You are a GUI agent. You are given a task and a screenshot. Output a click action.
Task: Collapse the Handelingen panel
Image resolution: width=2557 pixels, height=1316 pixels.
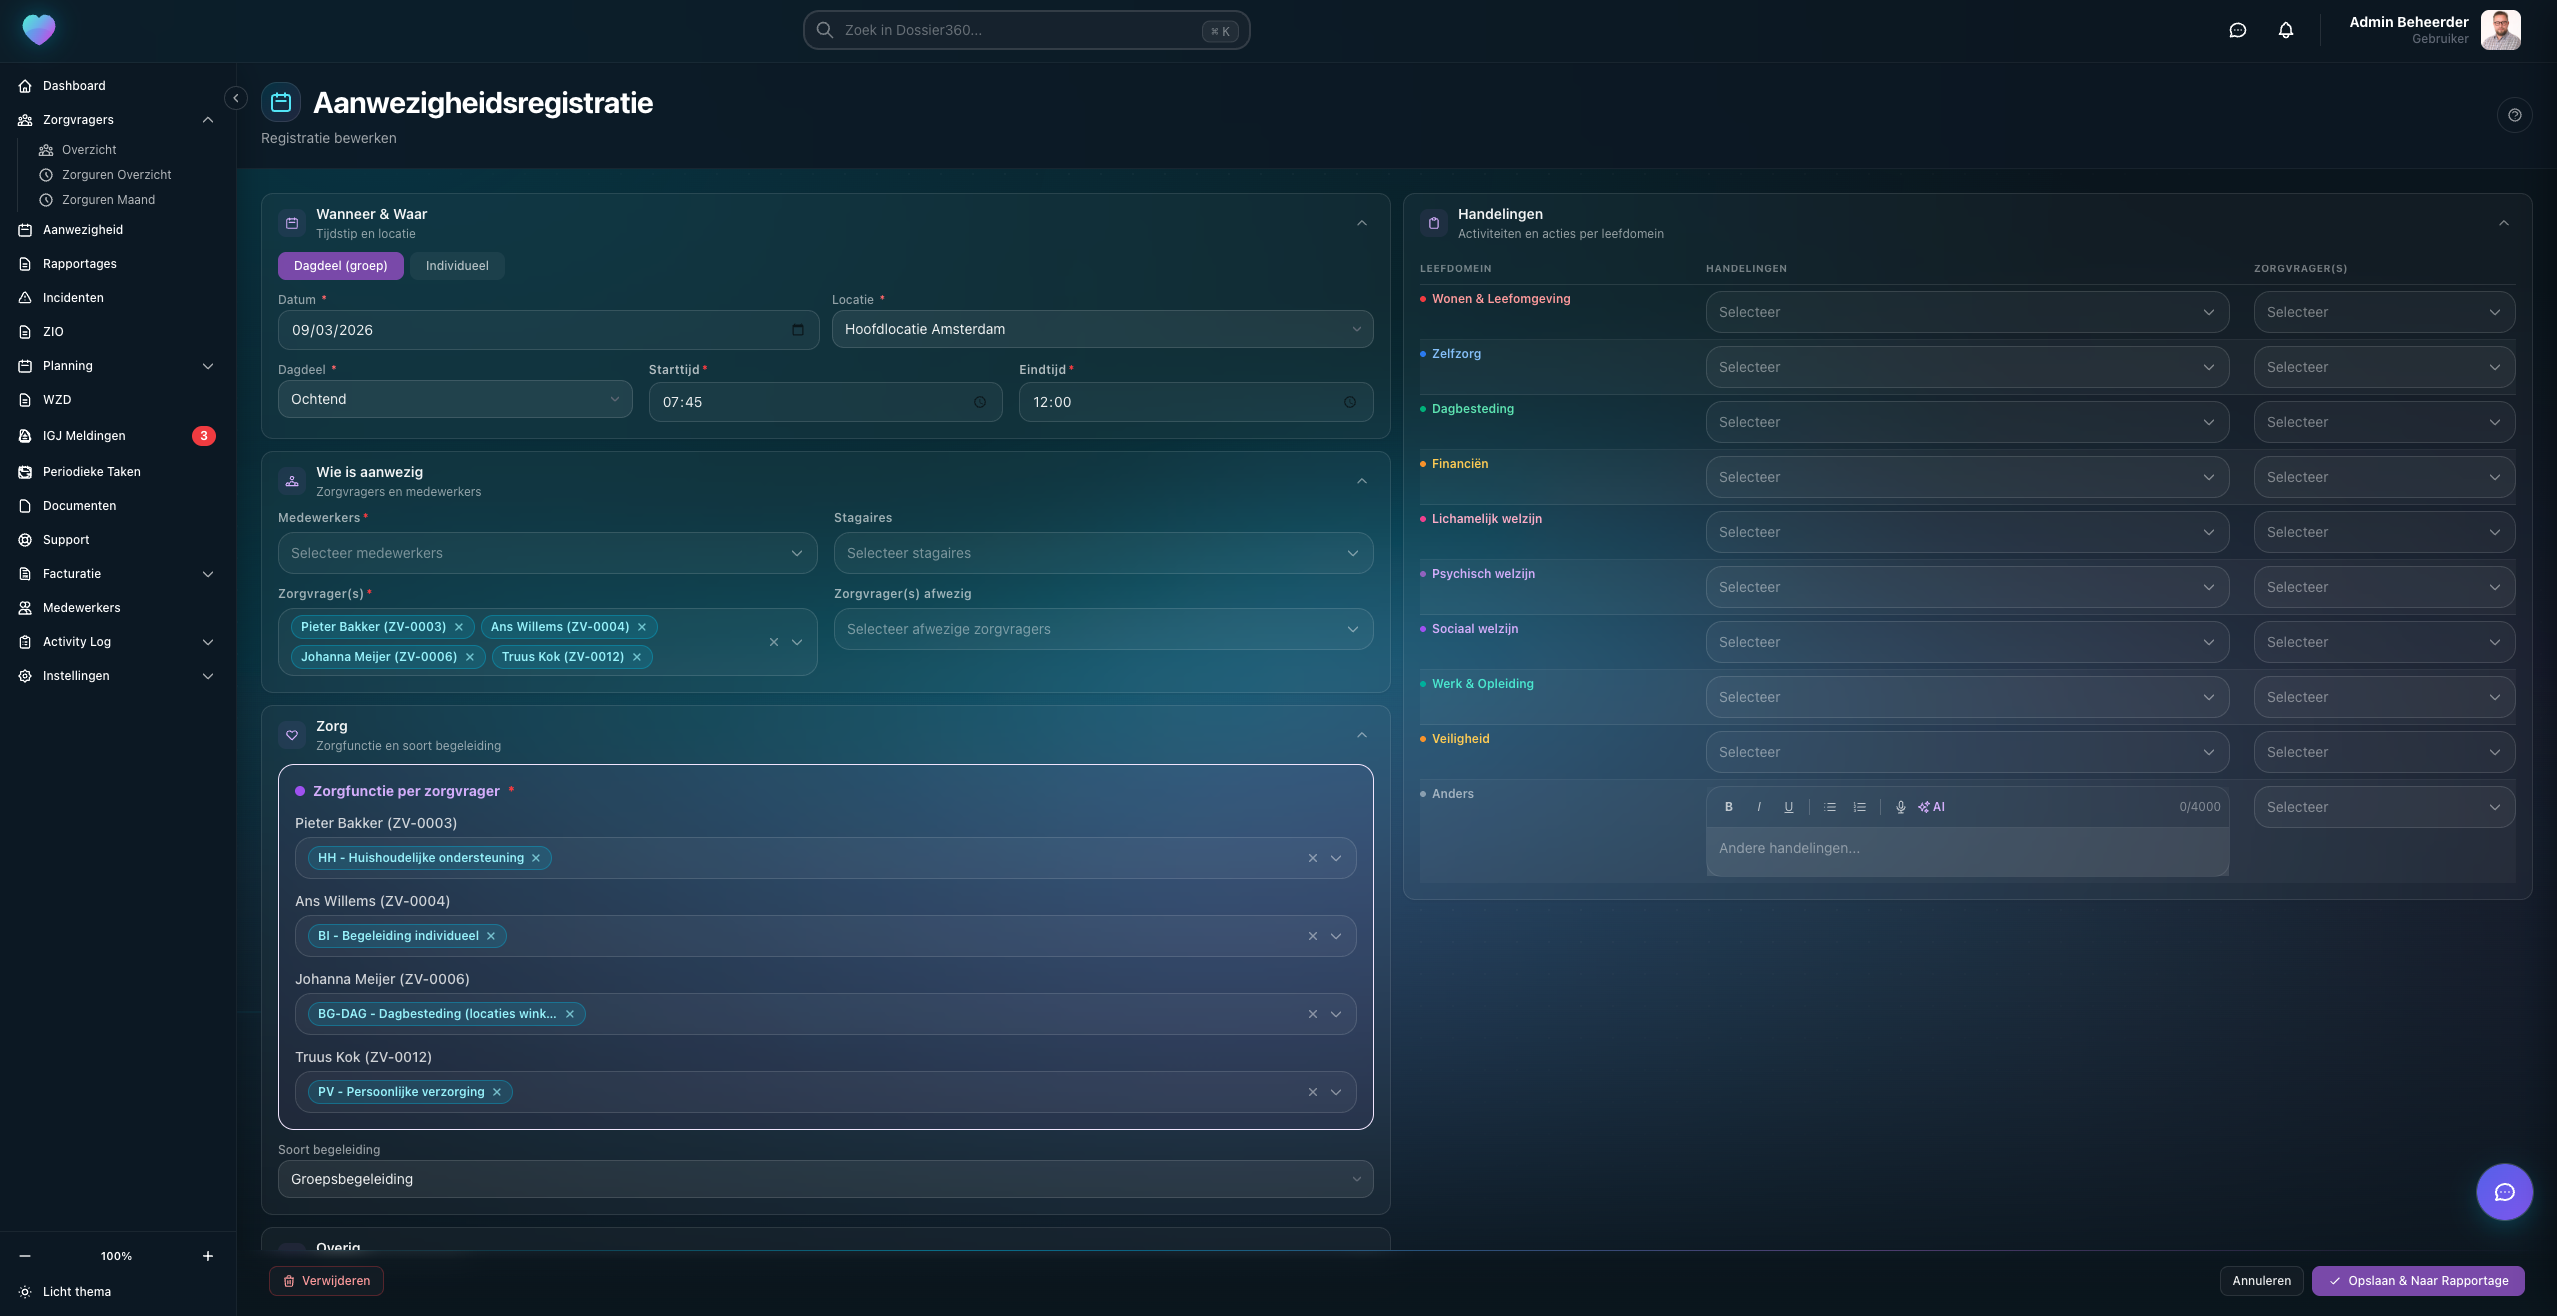pyautogui.click(x=2503, y=223)
